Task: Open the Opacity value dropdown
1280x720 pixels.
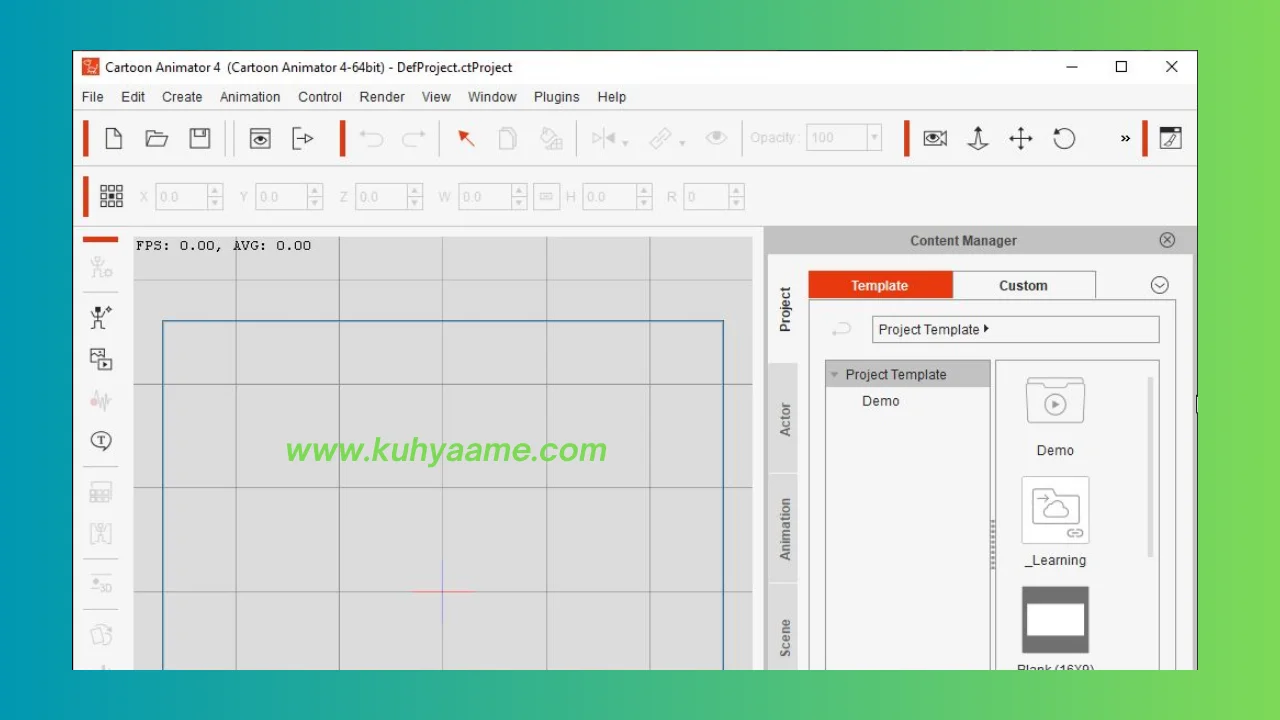Action: tap(874, 138)
